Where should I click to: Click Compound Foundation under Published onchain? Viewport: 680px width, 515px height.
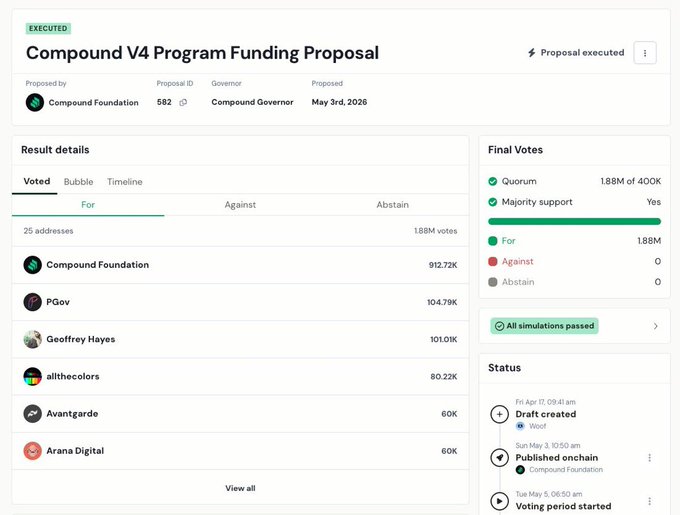(566, 470)
